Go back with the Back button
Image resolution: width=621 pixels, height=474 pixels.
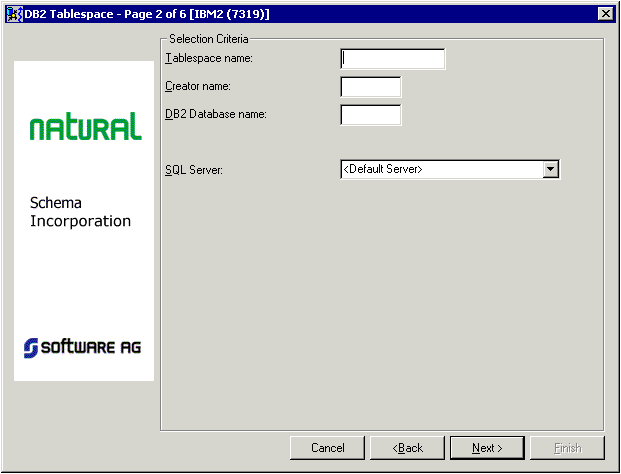click(x=408, y=448)
